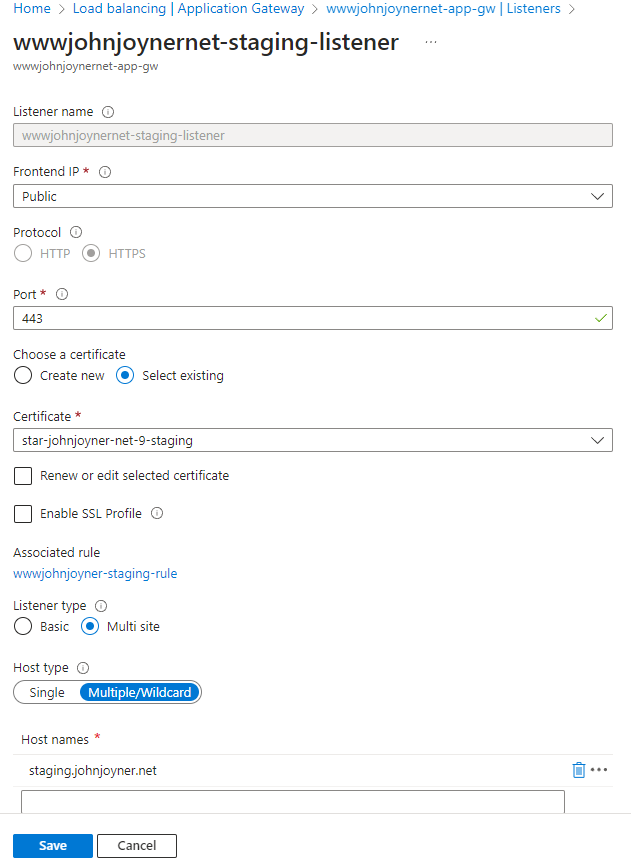The image size is (631, 864).
Task: Check the Enable SSL Profile box
Action: tap(23, 514)
